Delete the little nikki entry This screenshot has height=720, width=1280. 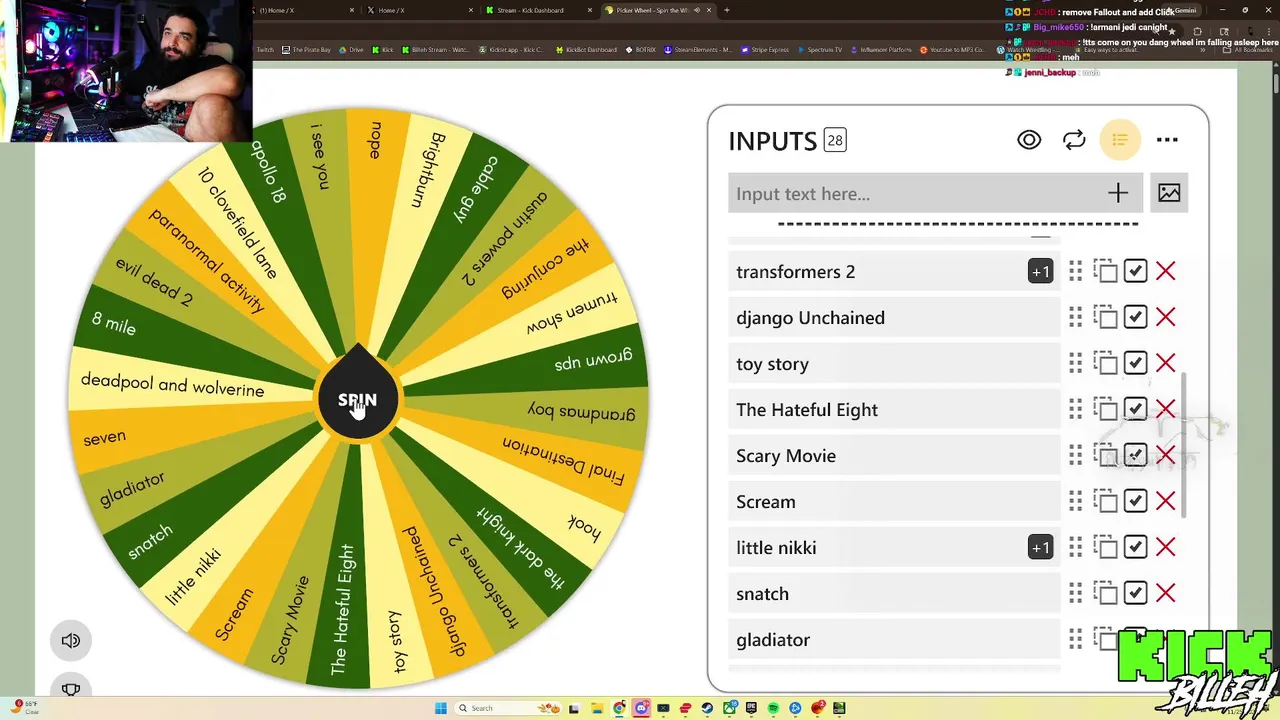coord(1165,547)
